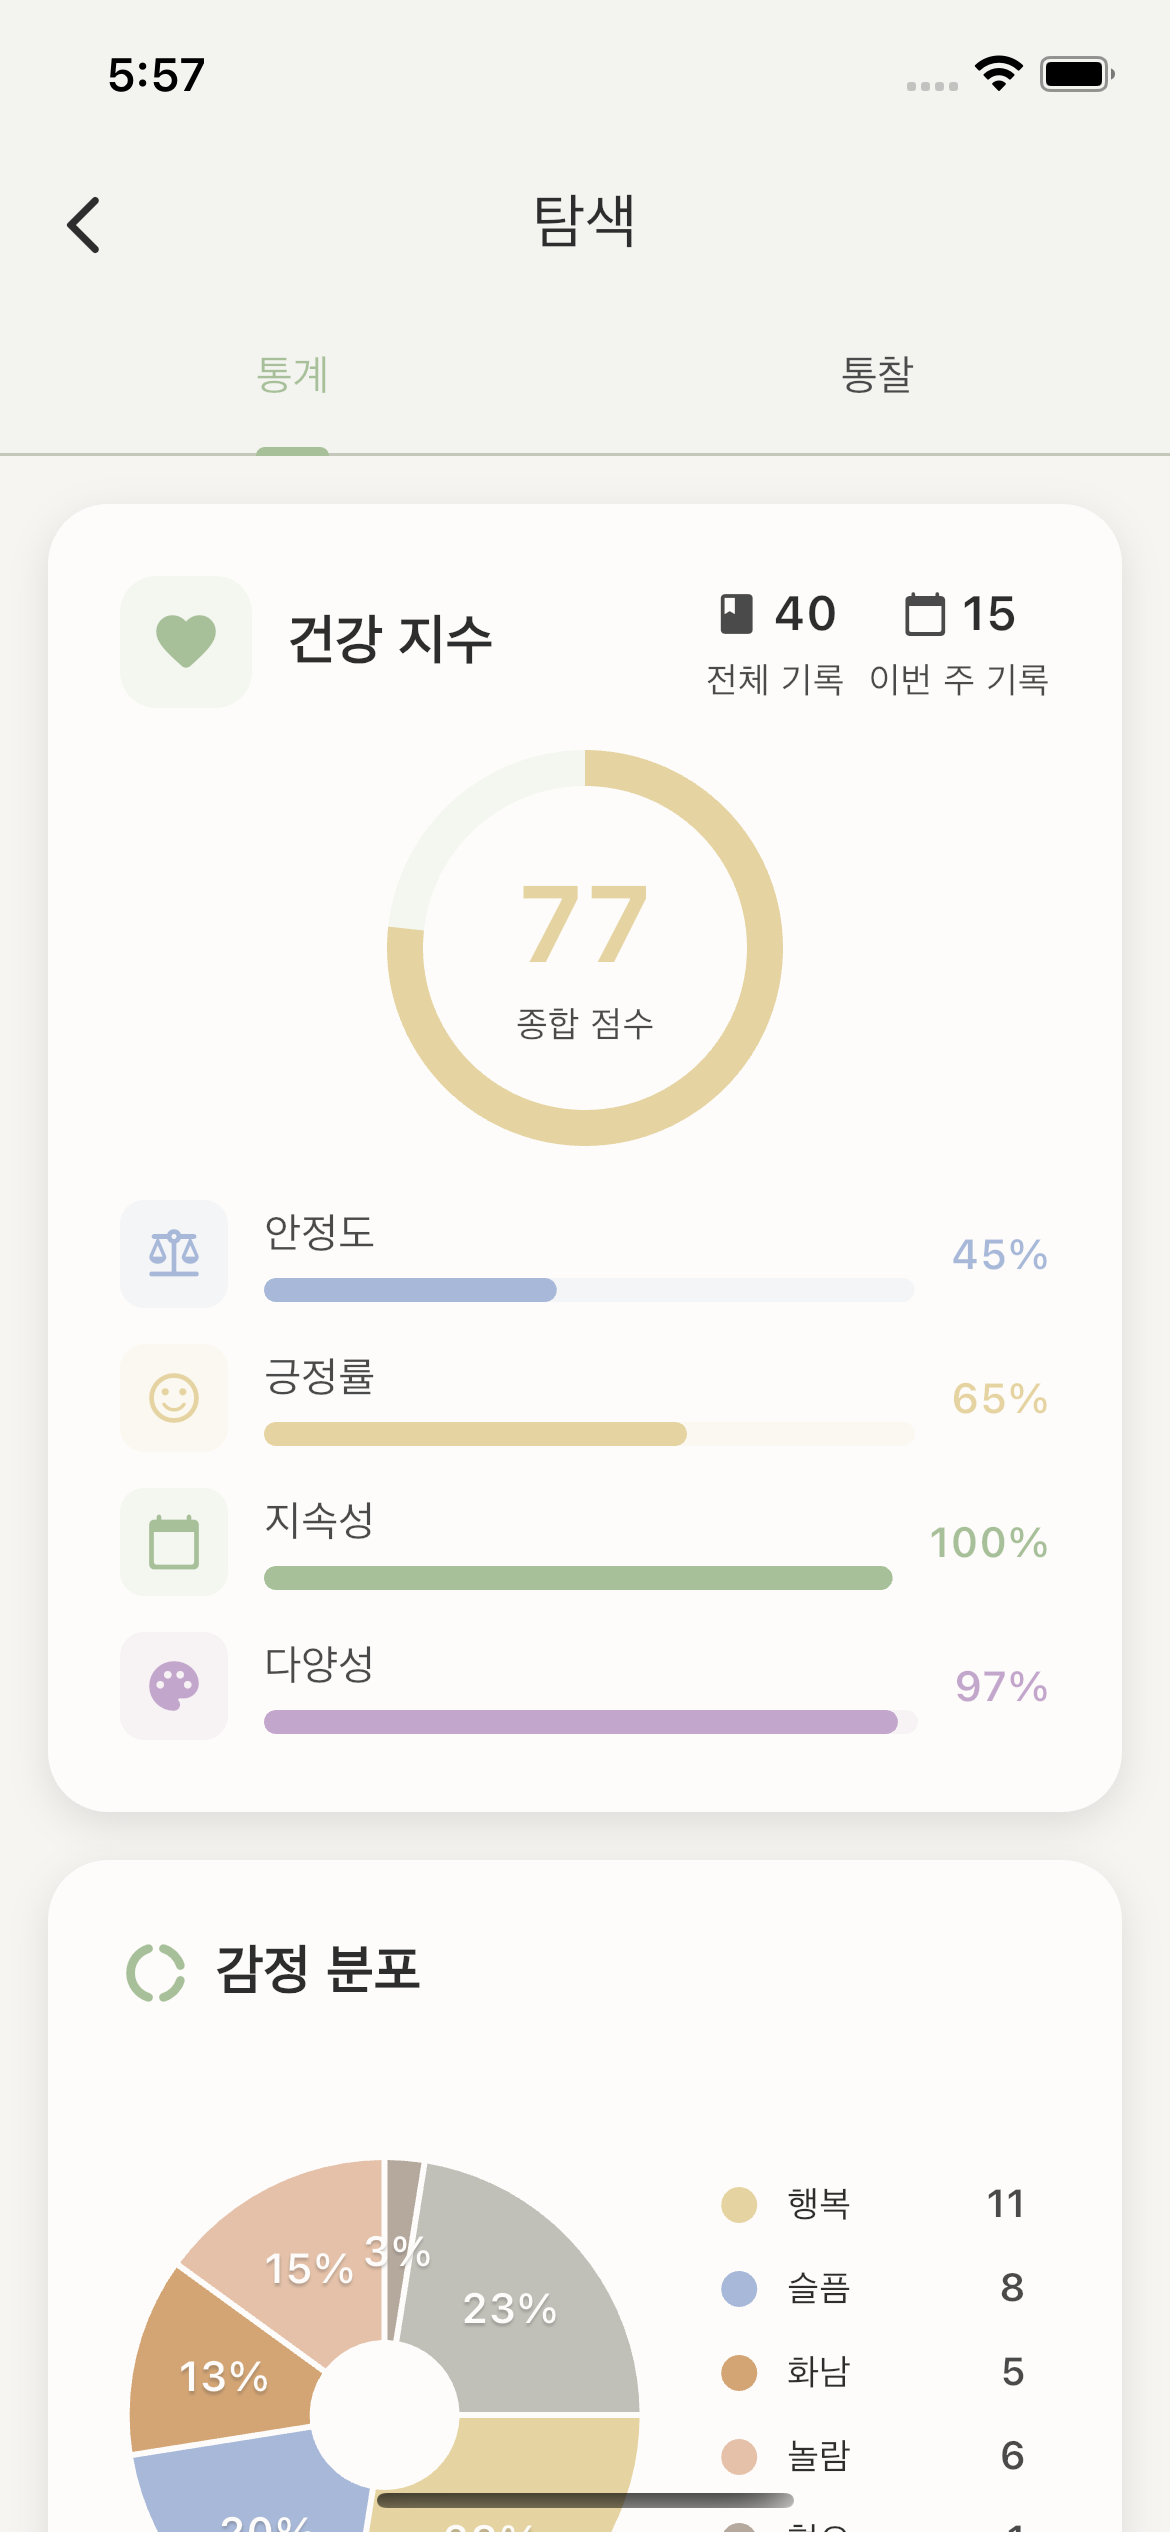Switch to the 통찰 tab
Image resolution: width=1170 pixels, height=2532 pixels.
point(877,375)
